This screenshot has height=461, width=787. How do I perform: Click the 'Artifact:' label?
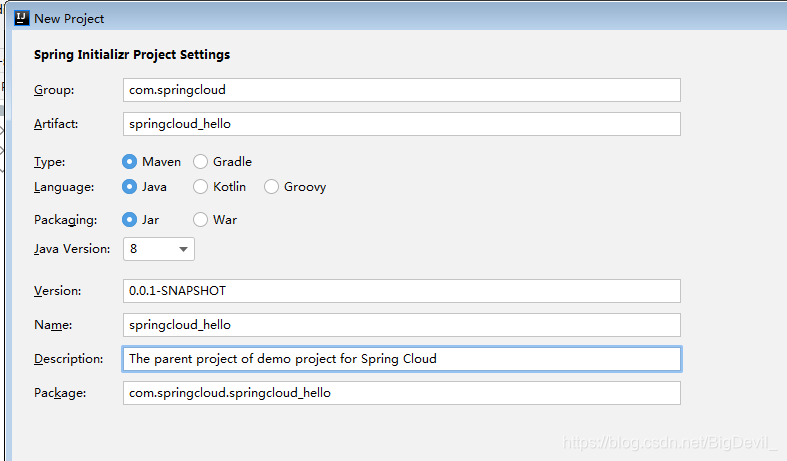pos(56,124)
